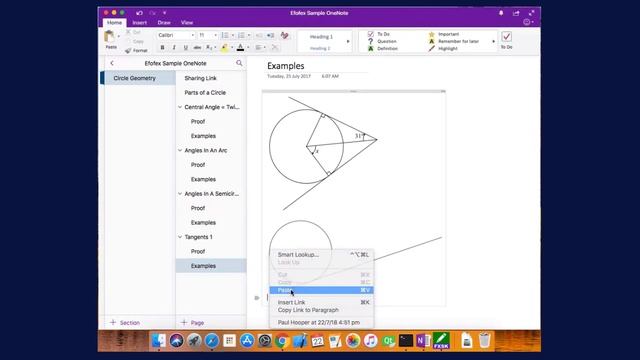640x360 pixels.
Task: Apply the Question tag
Action: 382,41
